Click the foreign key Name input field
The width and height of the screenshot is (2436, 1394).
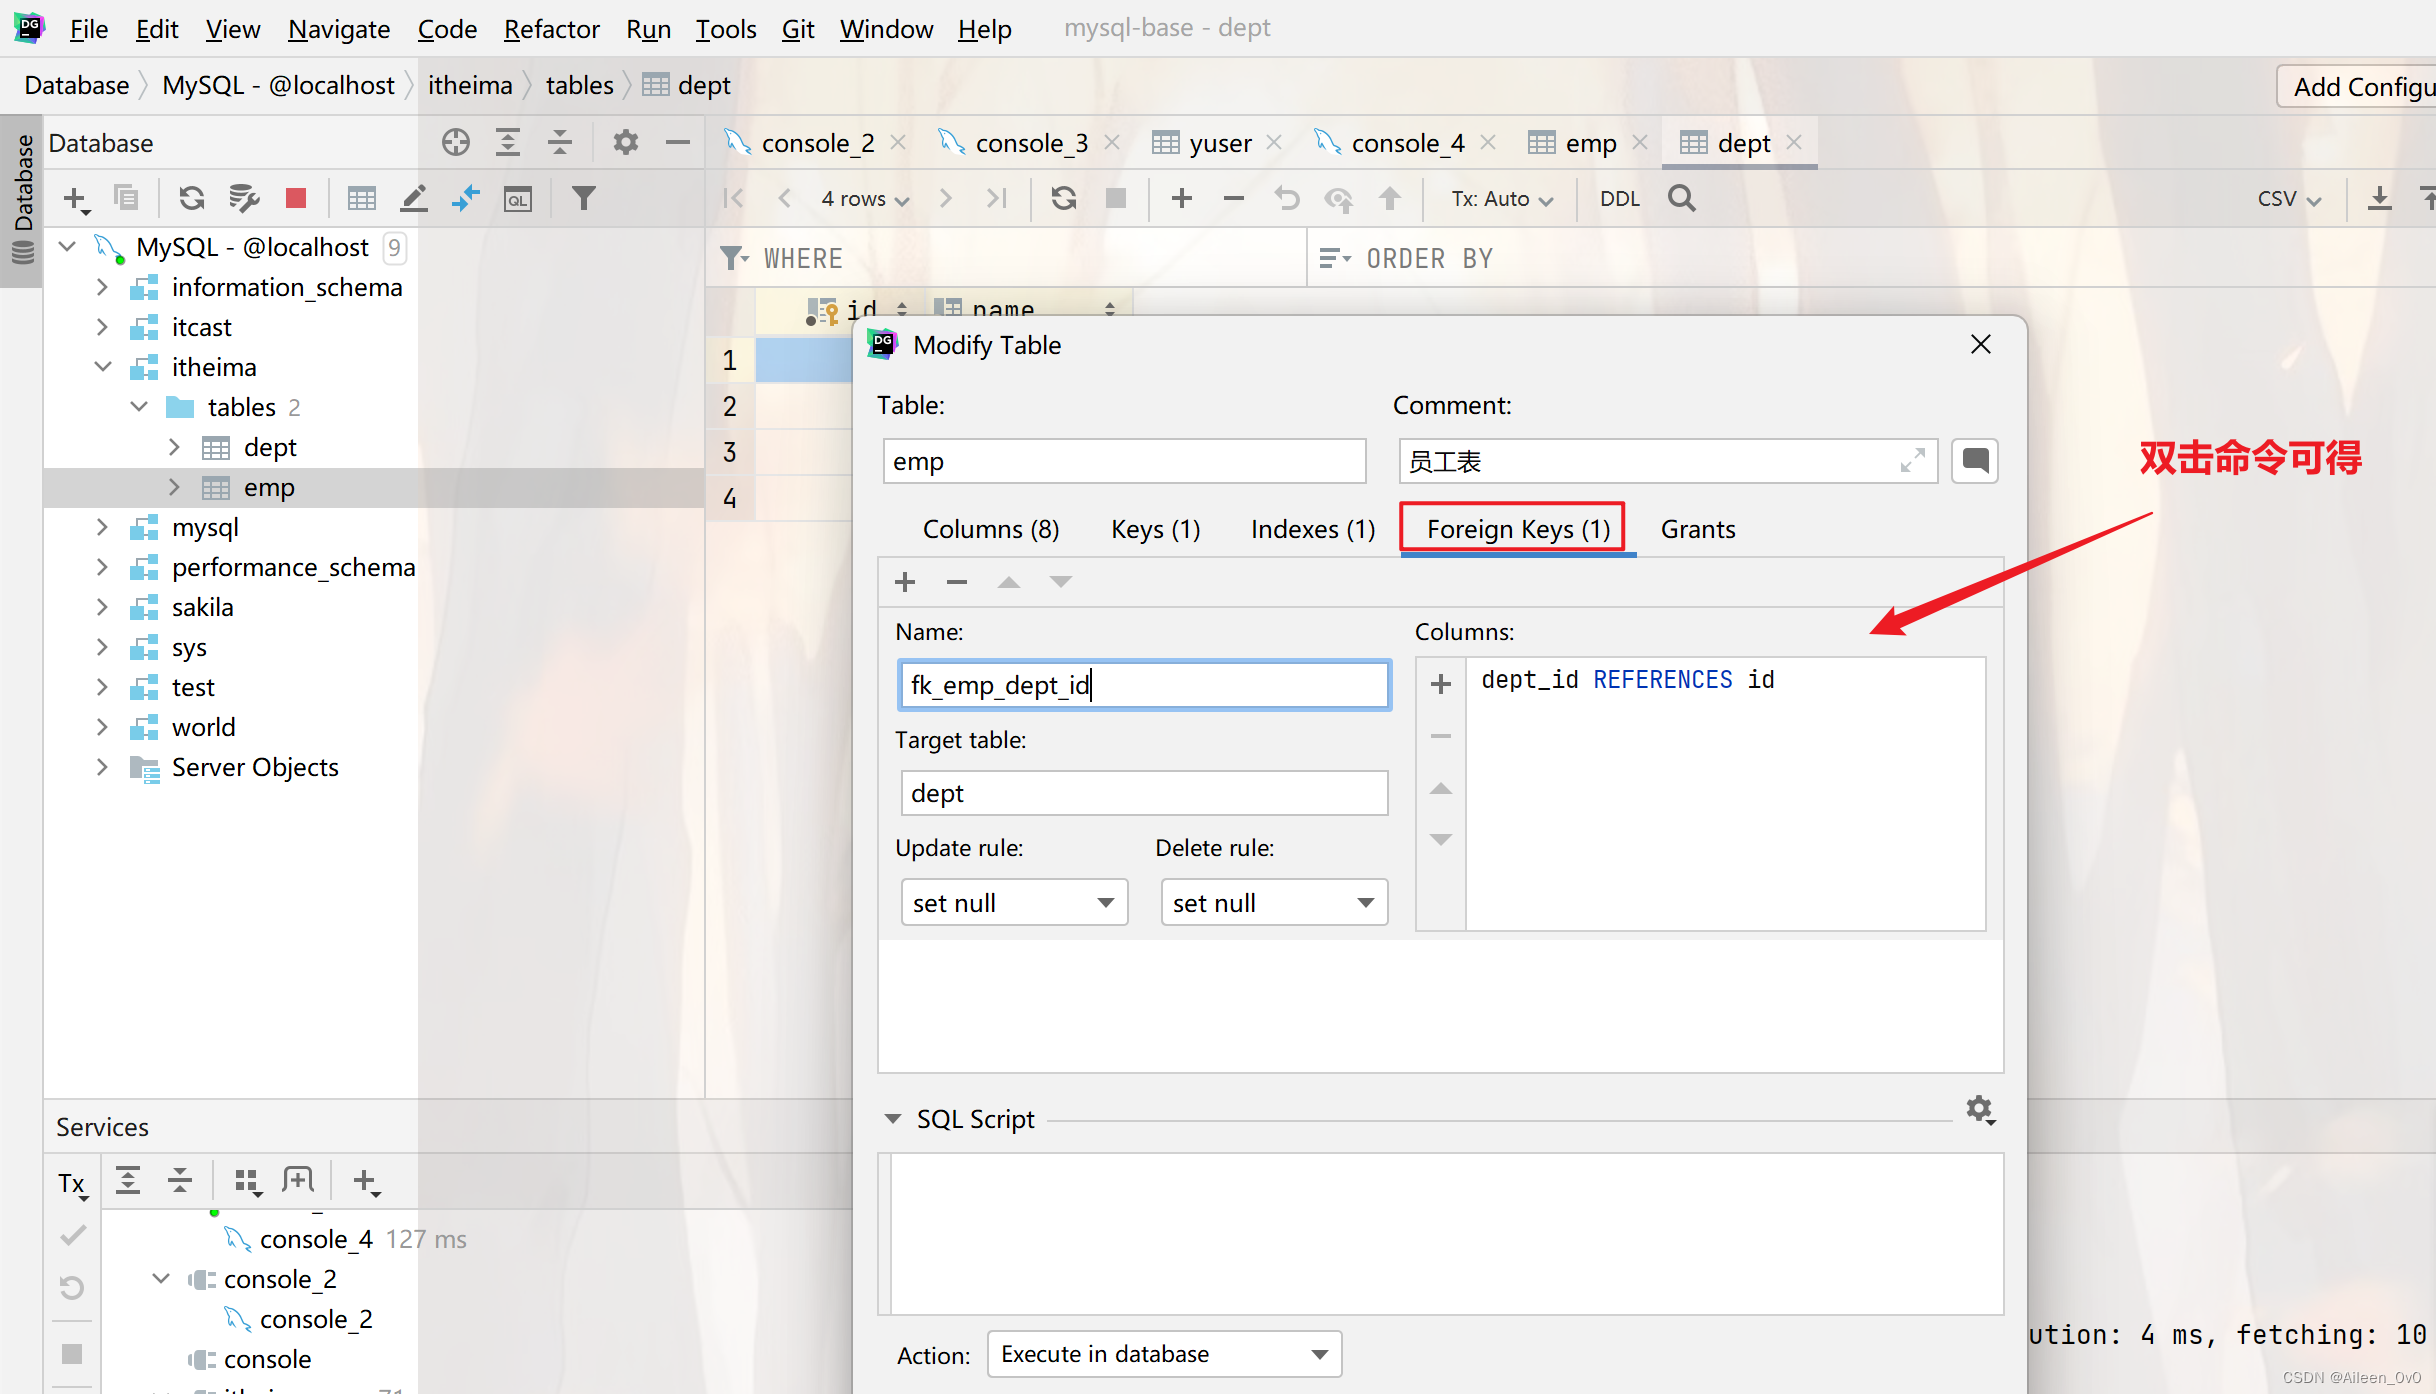[x=1144, y=685]
